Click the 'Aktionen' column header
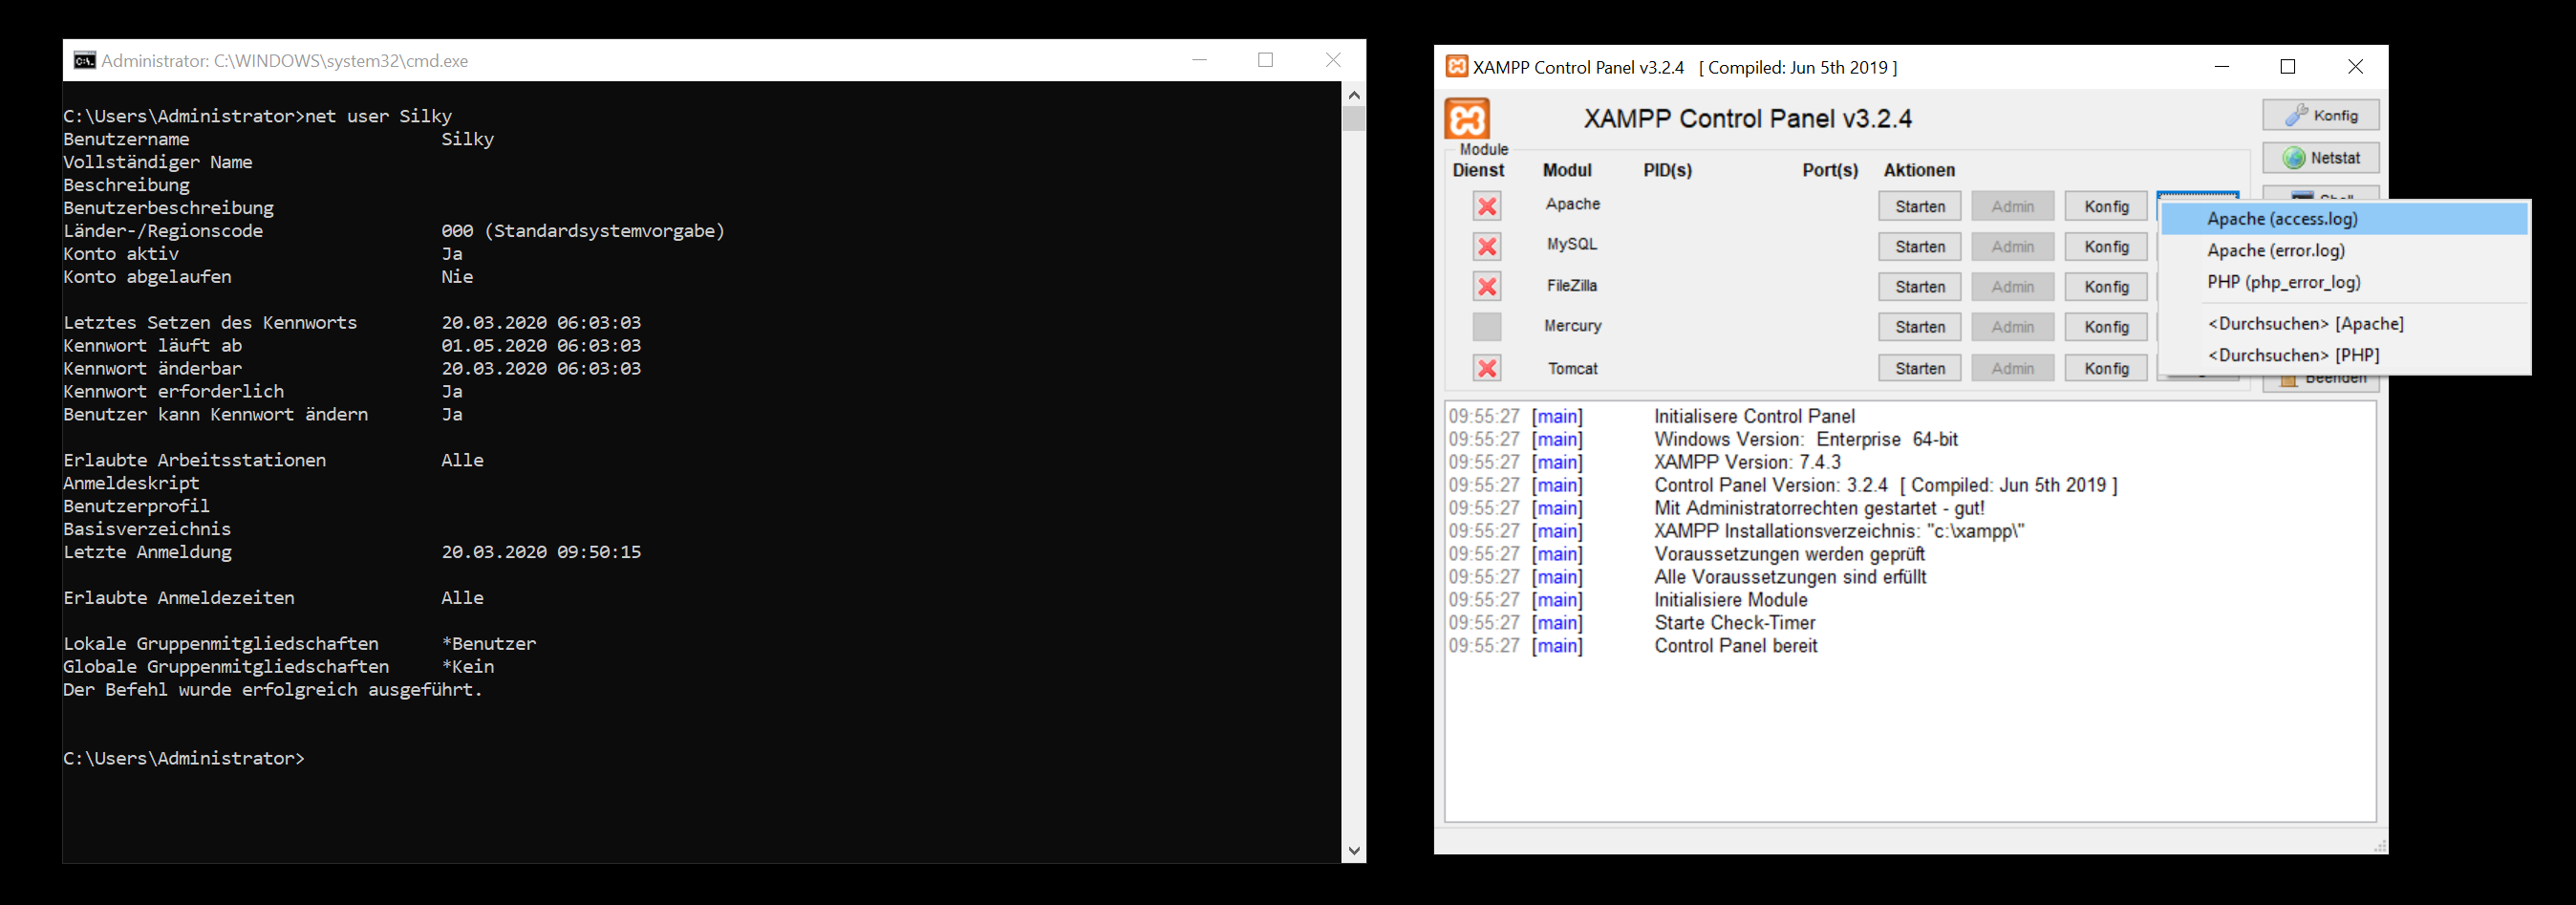Screen dimensions: 2576x905 [1919, 170]
